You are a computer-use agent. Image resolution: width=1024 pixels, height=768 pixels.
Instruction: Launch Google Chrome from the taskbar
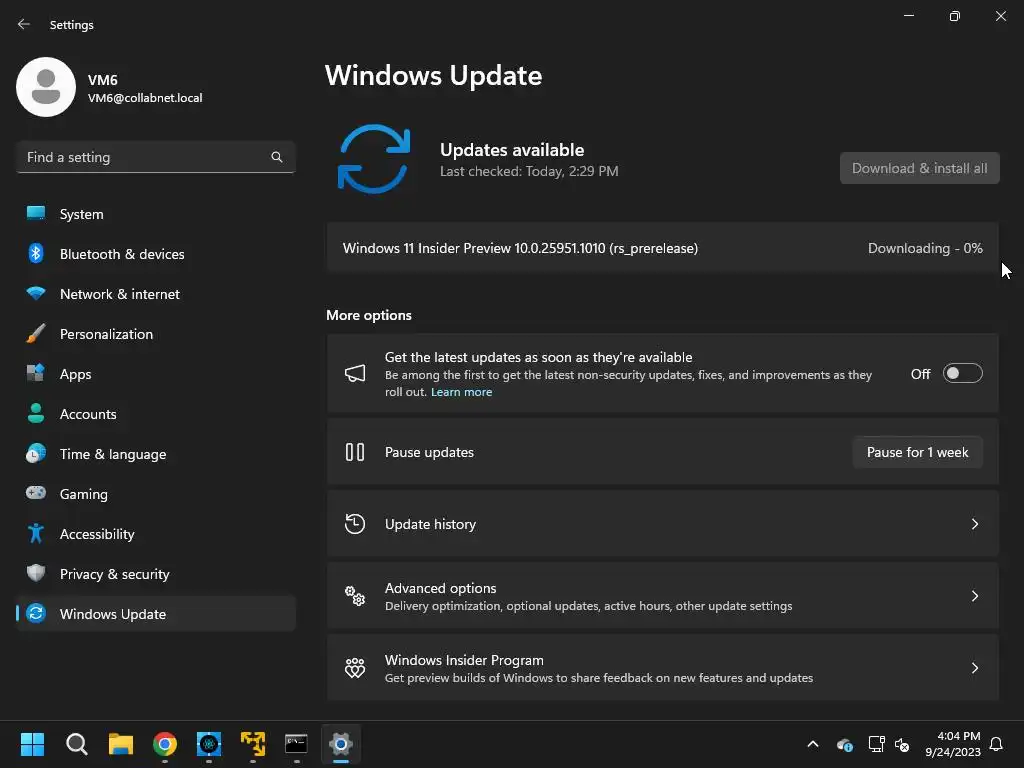coord(165,744)
